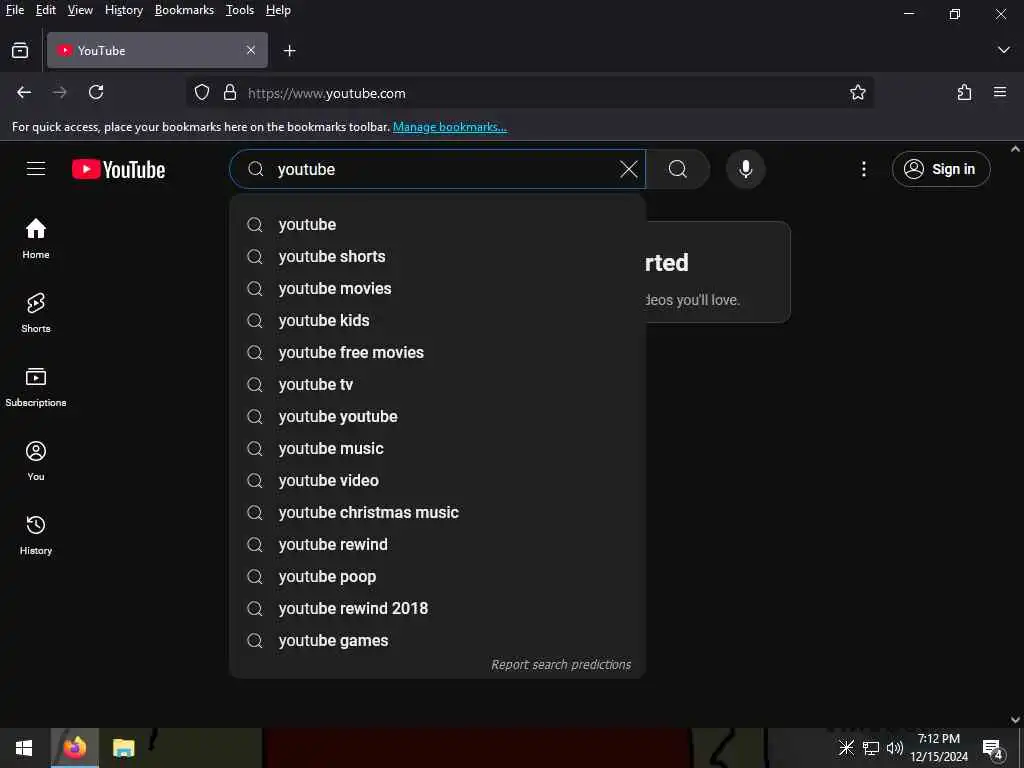The height and width of the screenshot is (768, 1024).
Task: Click Report search predictions
Action: [561, 664]
